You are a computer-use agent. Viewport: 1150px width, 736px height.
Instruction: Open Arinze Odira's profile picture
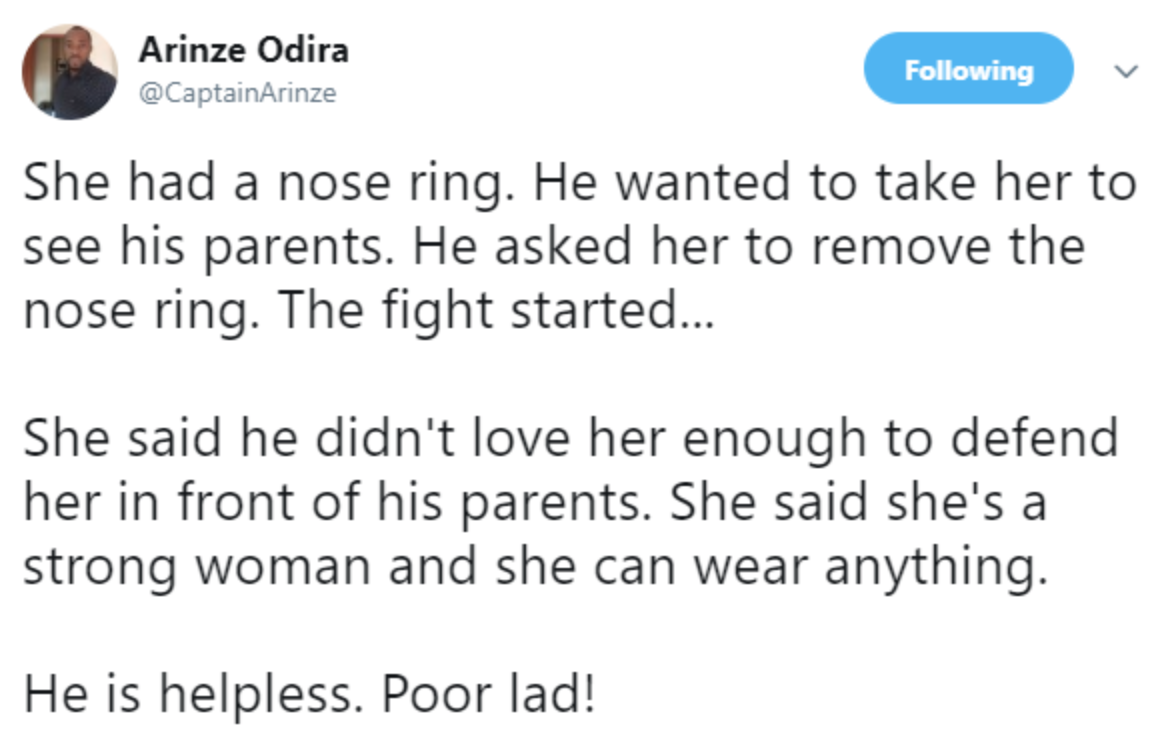click(70, 72)
